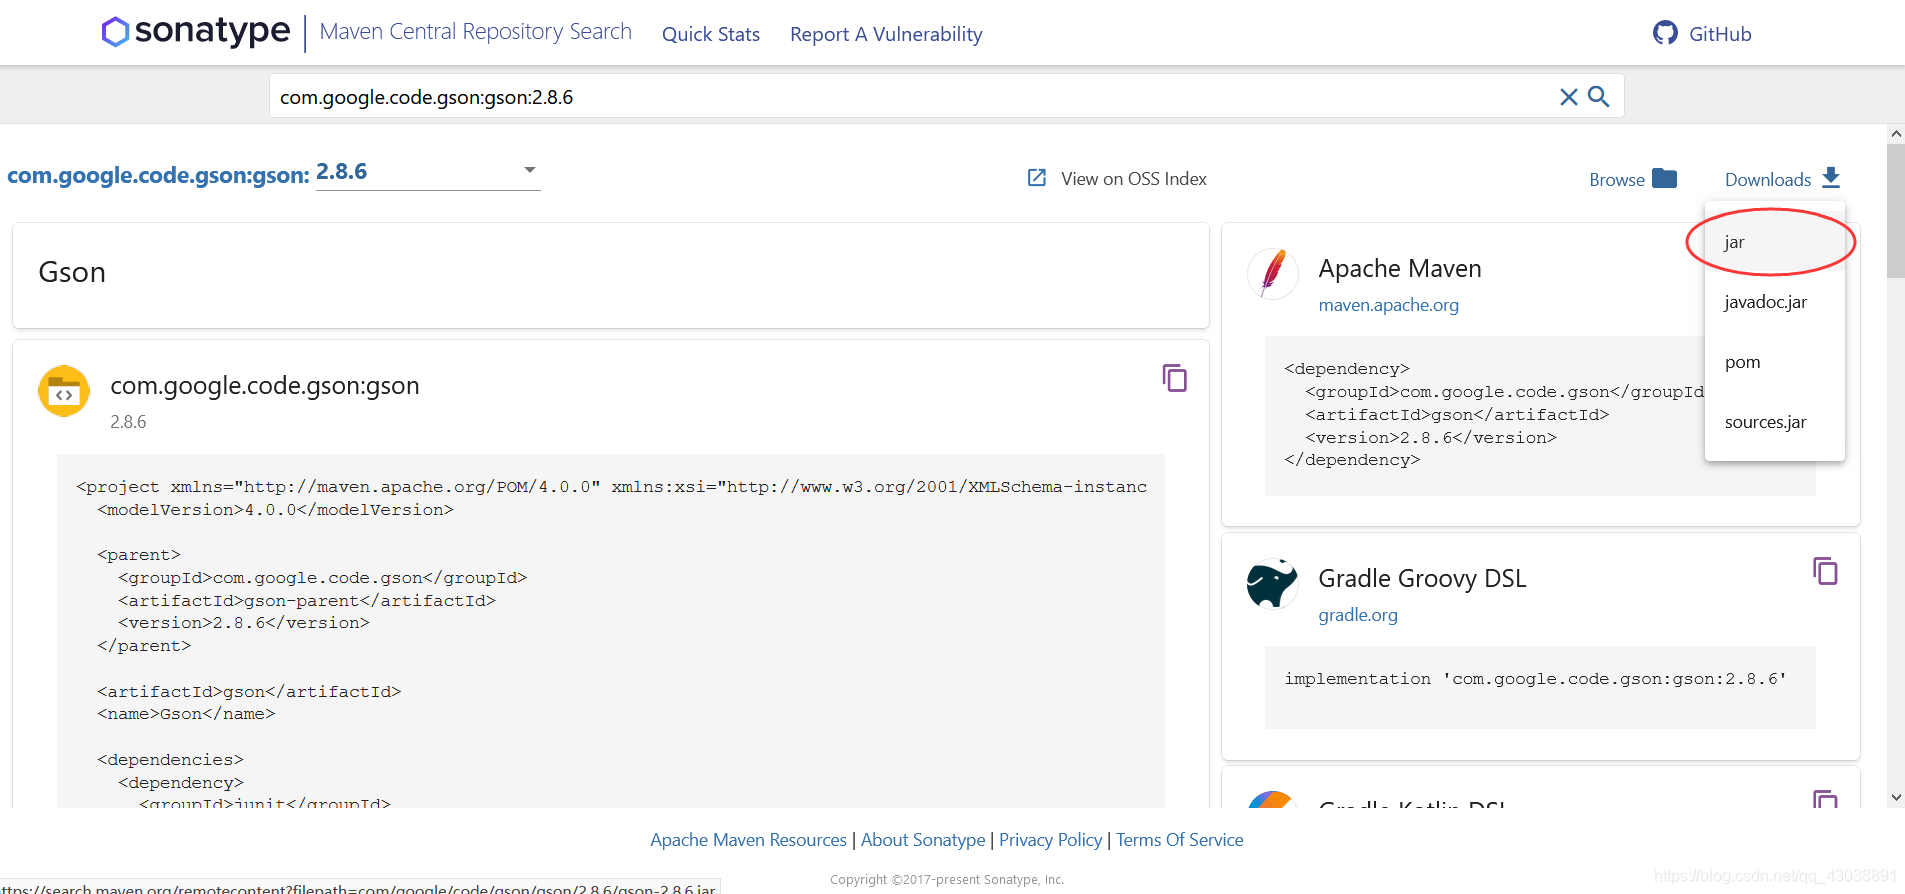Select jar from Downloads menu

pos(1735,242)
